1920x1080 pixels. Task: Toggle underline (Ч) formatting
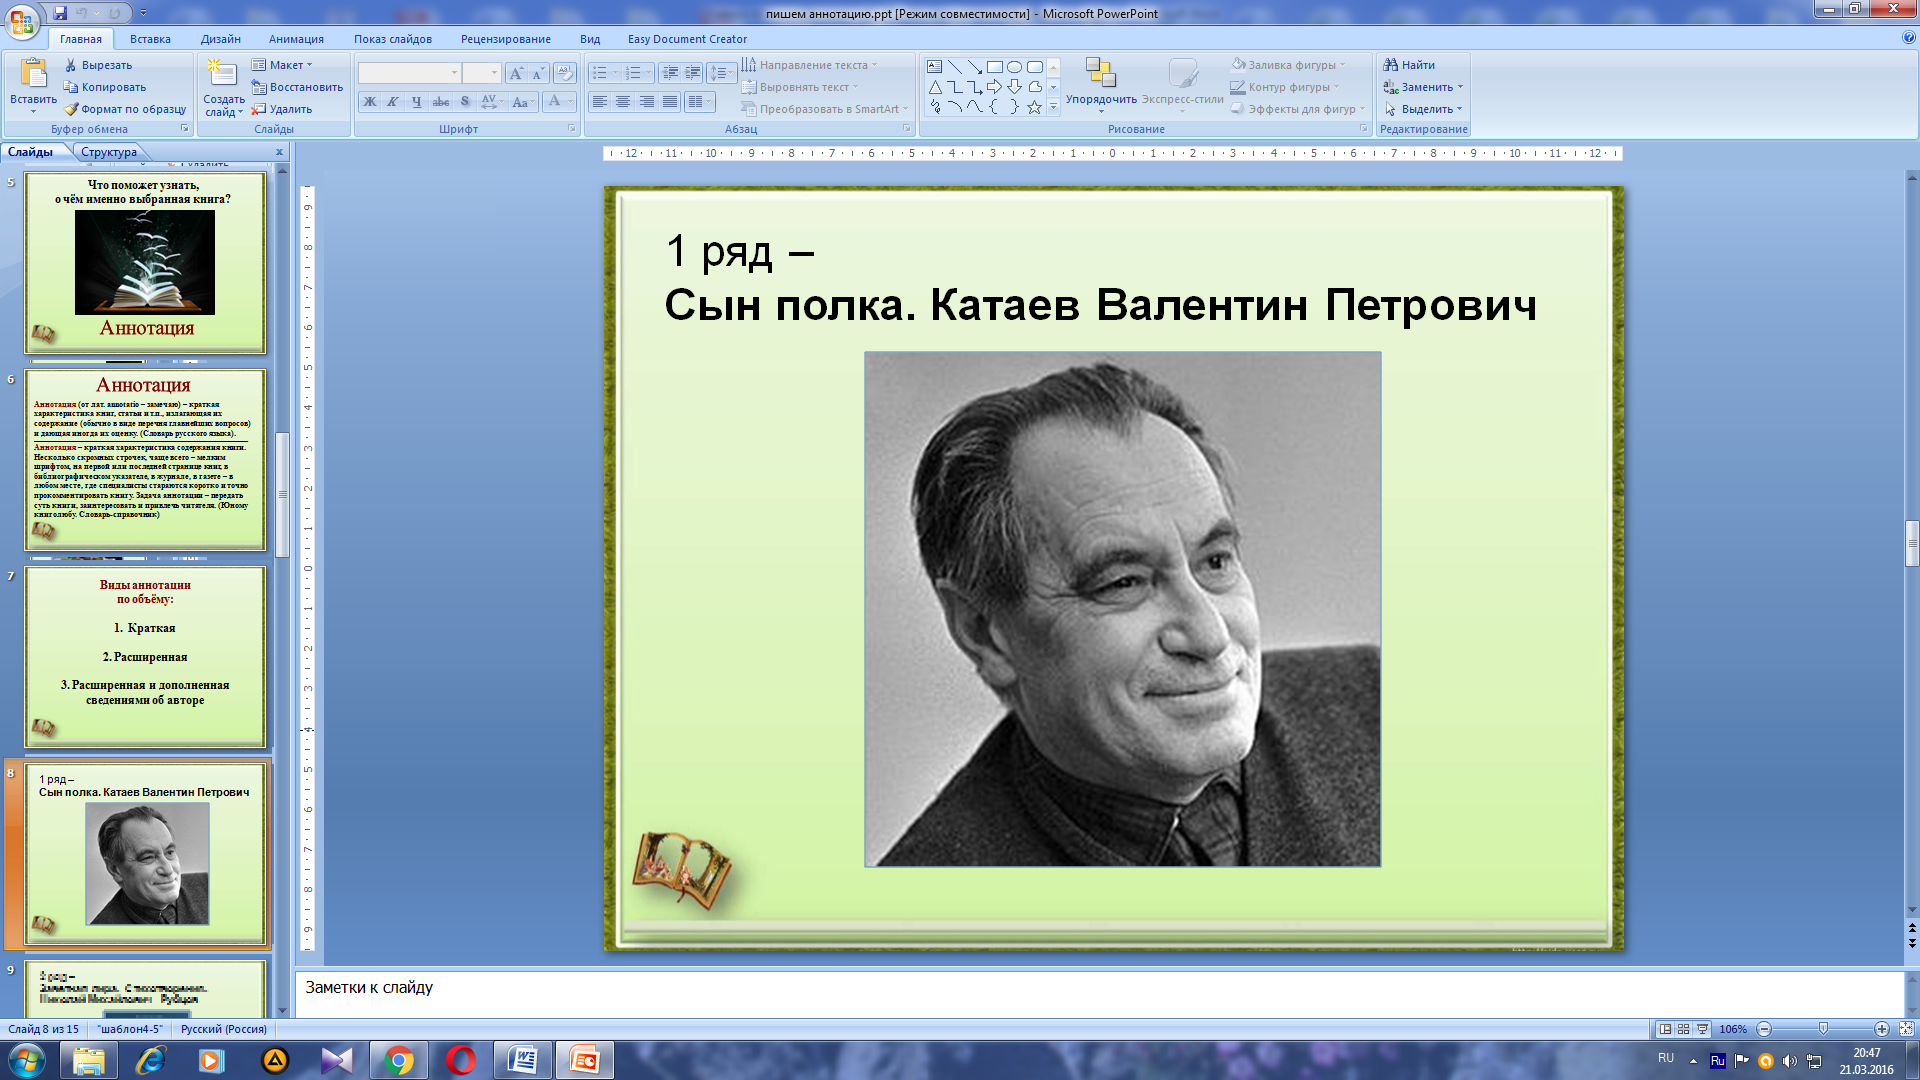coord(417,102)
